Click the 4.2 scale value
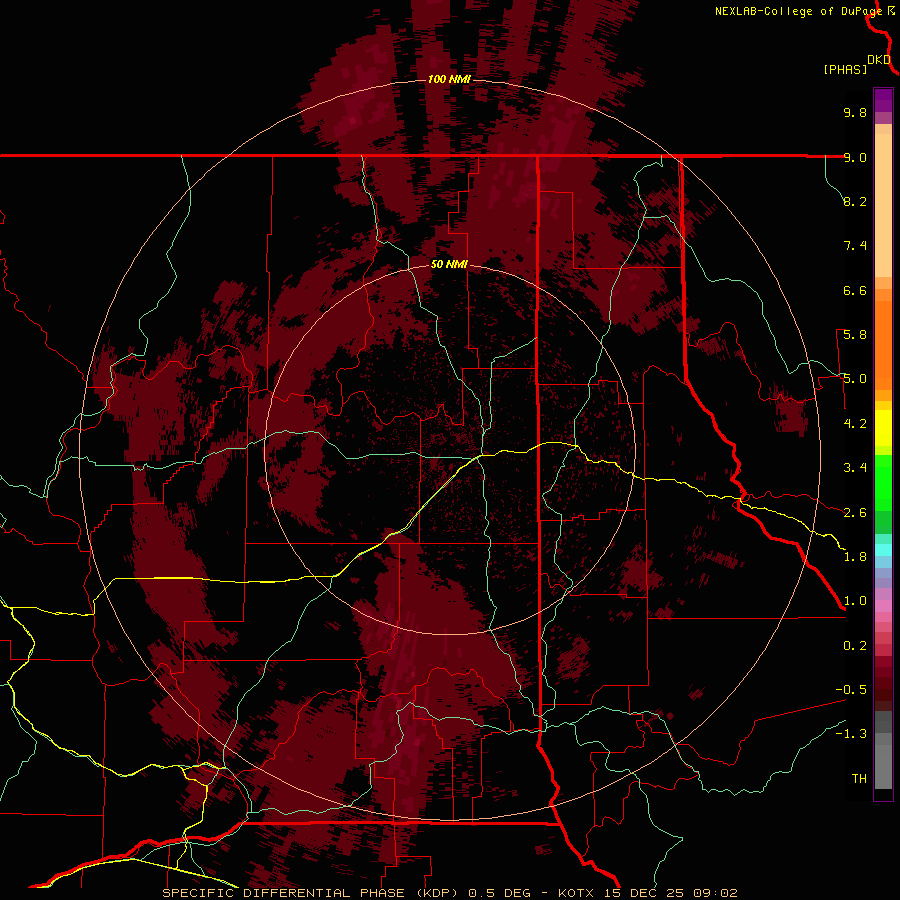900x900 pixels. click(x=855, y=424)
